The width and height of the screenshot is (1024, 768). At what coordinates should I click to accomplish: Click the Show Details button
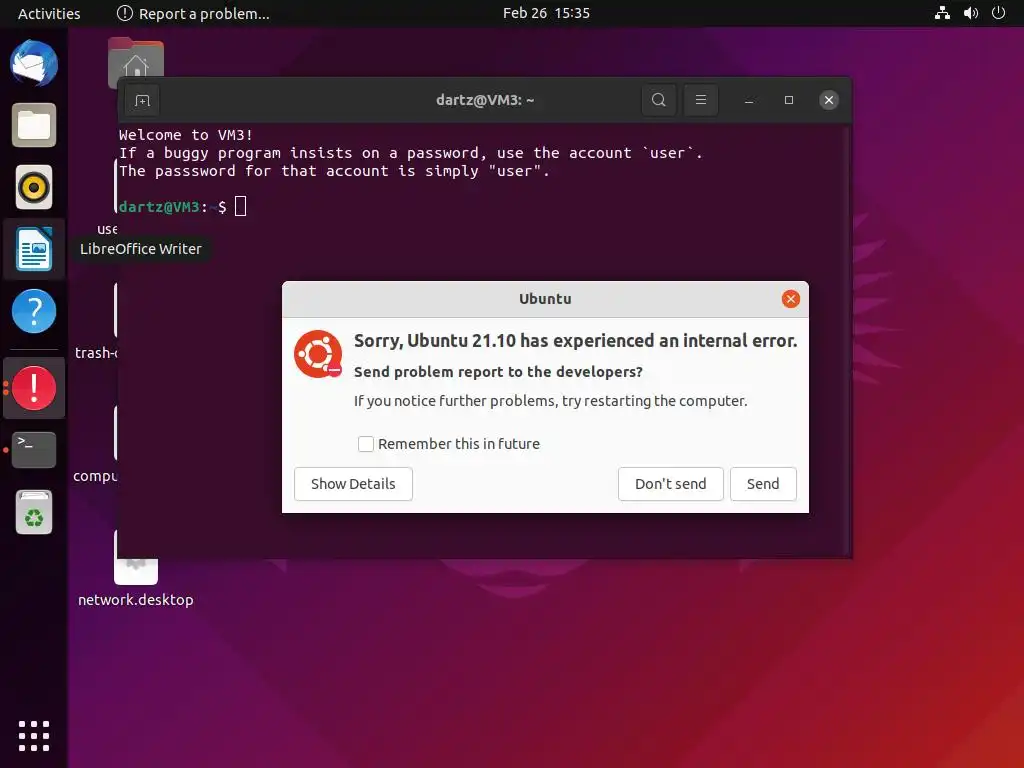(353, 484)
